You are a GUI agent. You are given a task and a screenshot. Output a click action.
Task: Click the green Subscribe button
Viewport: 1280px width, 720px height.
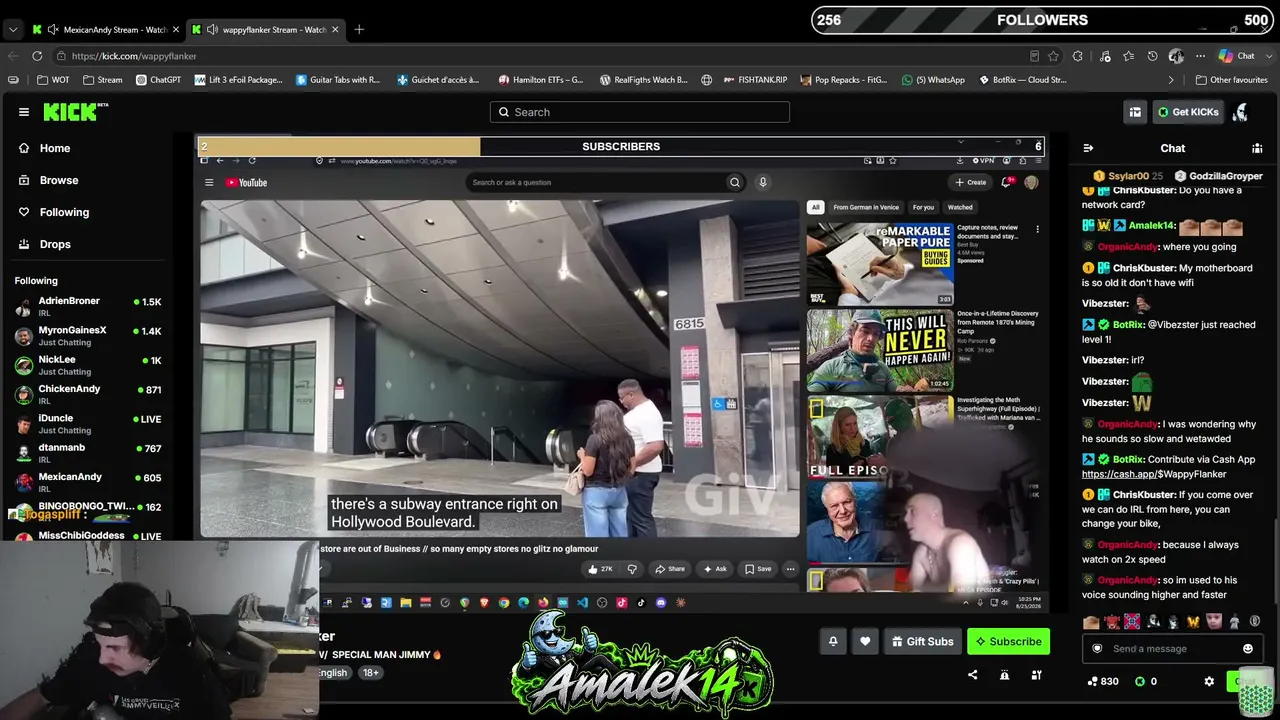(x=1008, y=641)
